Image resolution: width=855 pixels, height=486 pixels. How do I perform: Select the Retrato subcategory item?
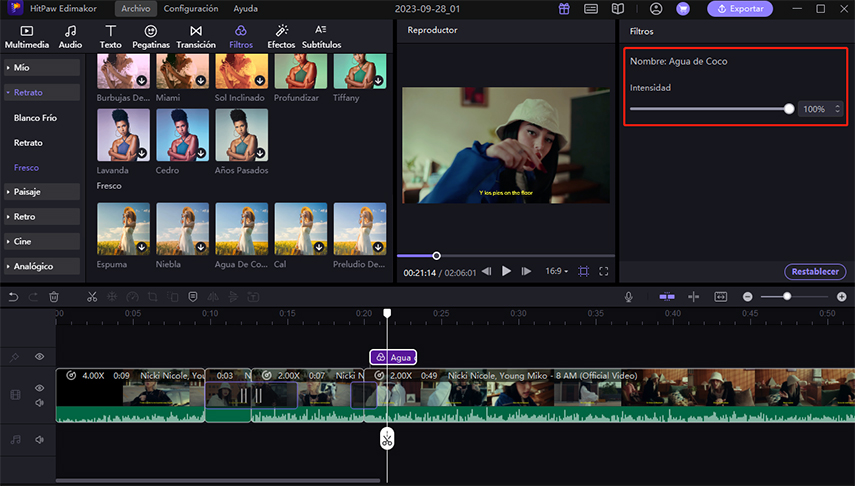28,143
